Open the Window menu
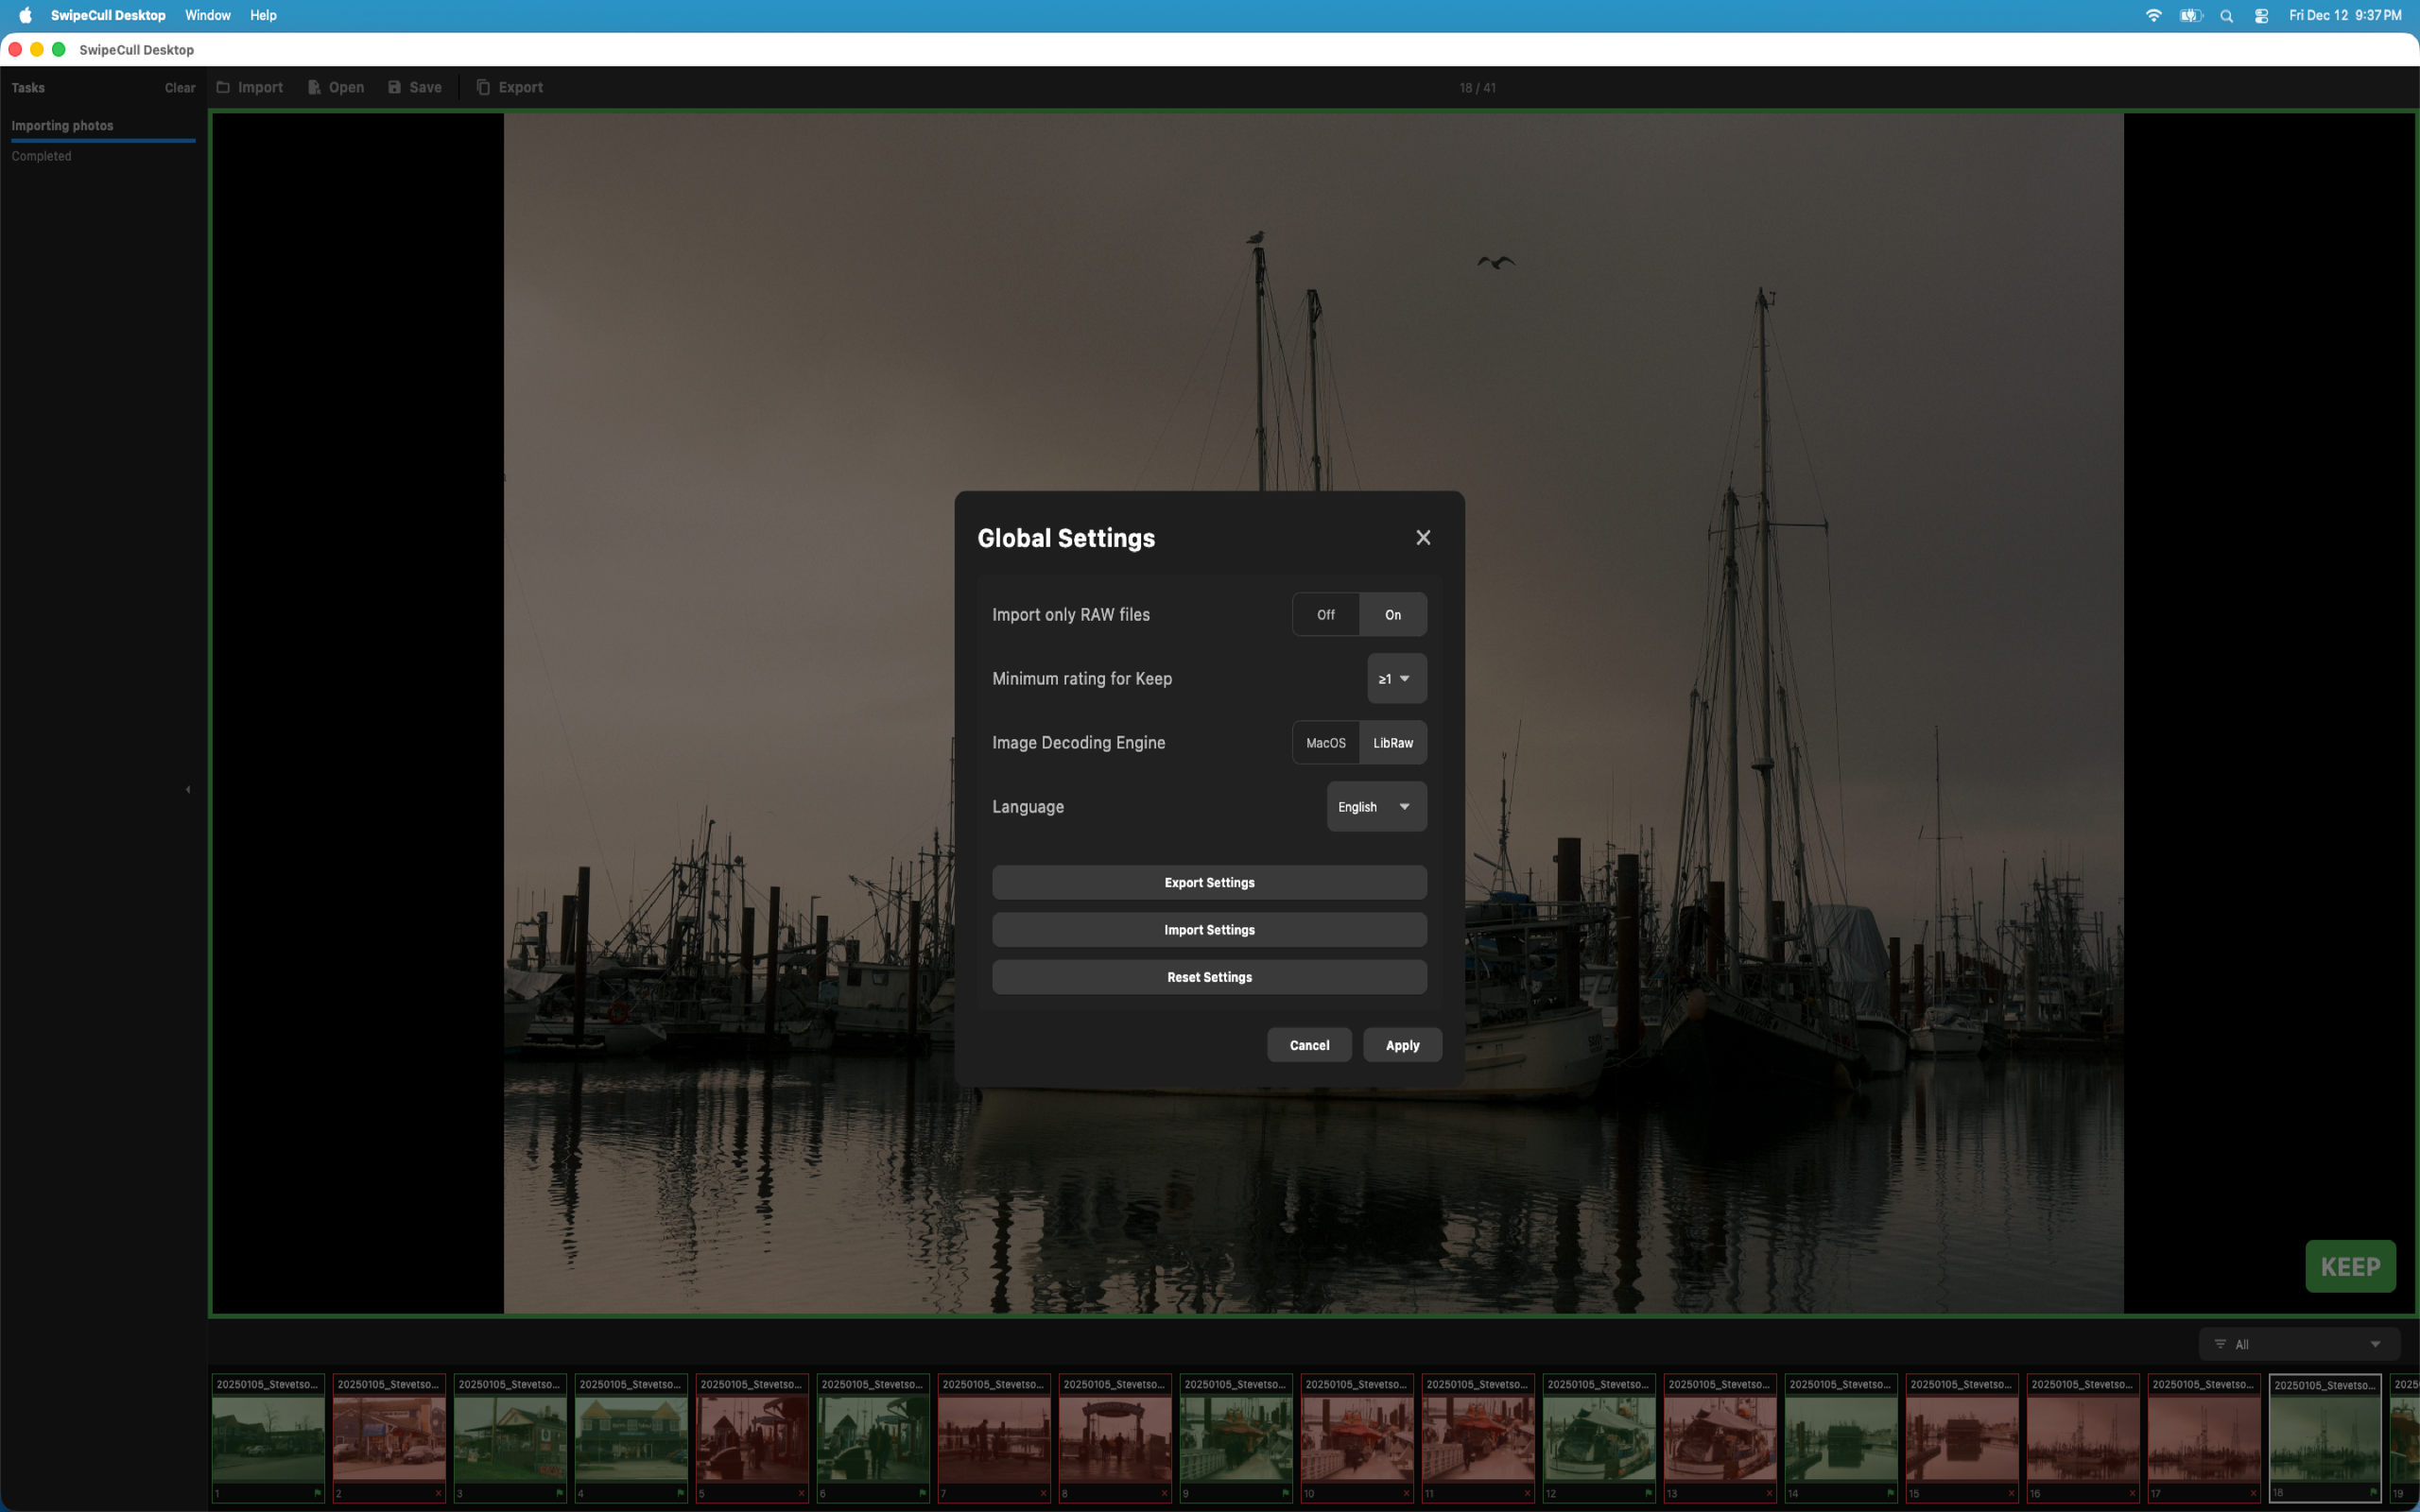Screen dimensions: 2420x1512 click(x=207, y=15)
